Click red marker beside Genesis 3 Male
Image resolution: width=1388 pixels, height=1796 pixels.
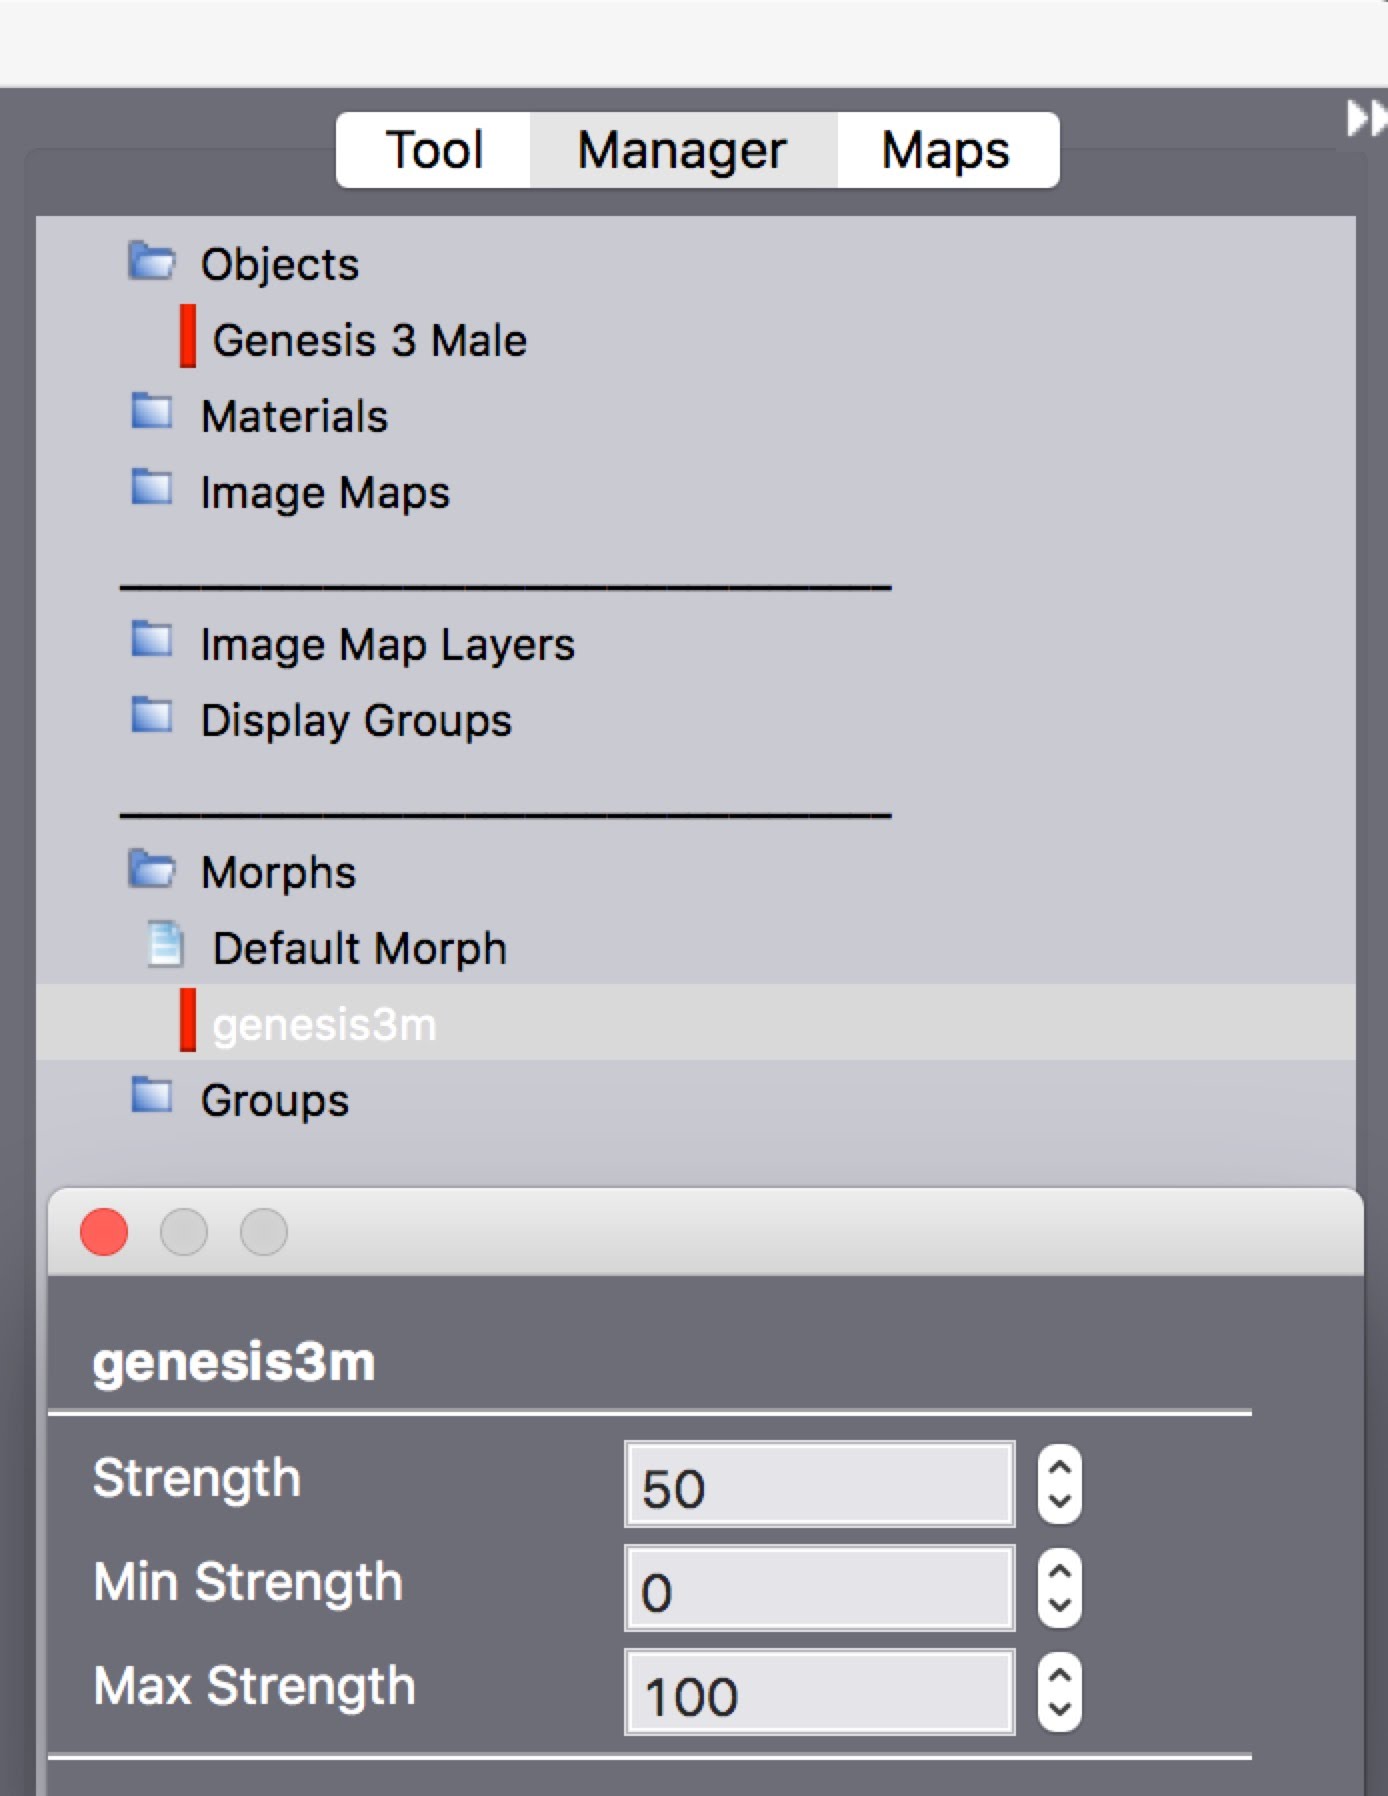187,337
